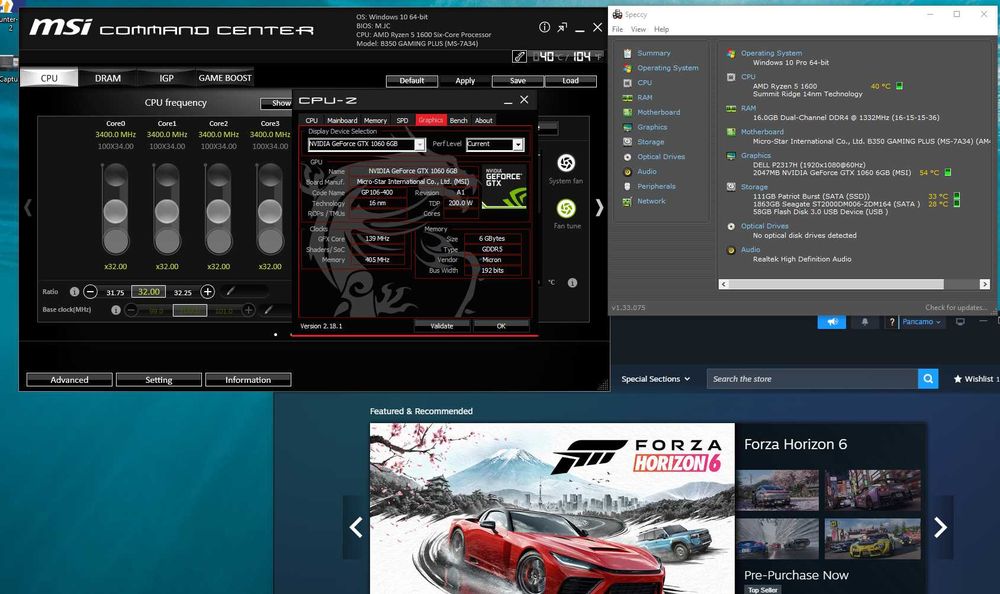The height and width of the screenshot is (594, 1000).
Task: Open the Mainboard tab in CPU-Z
Action: pos(342,121)
